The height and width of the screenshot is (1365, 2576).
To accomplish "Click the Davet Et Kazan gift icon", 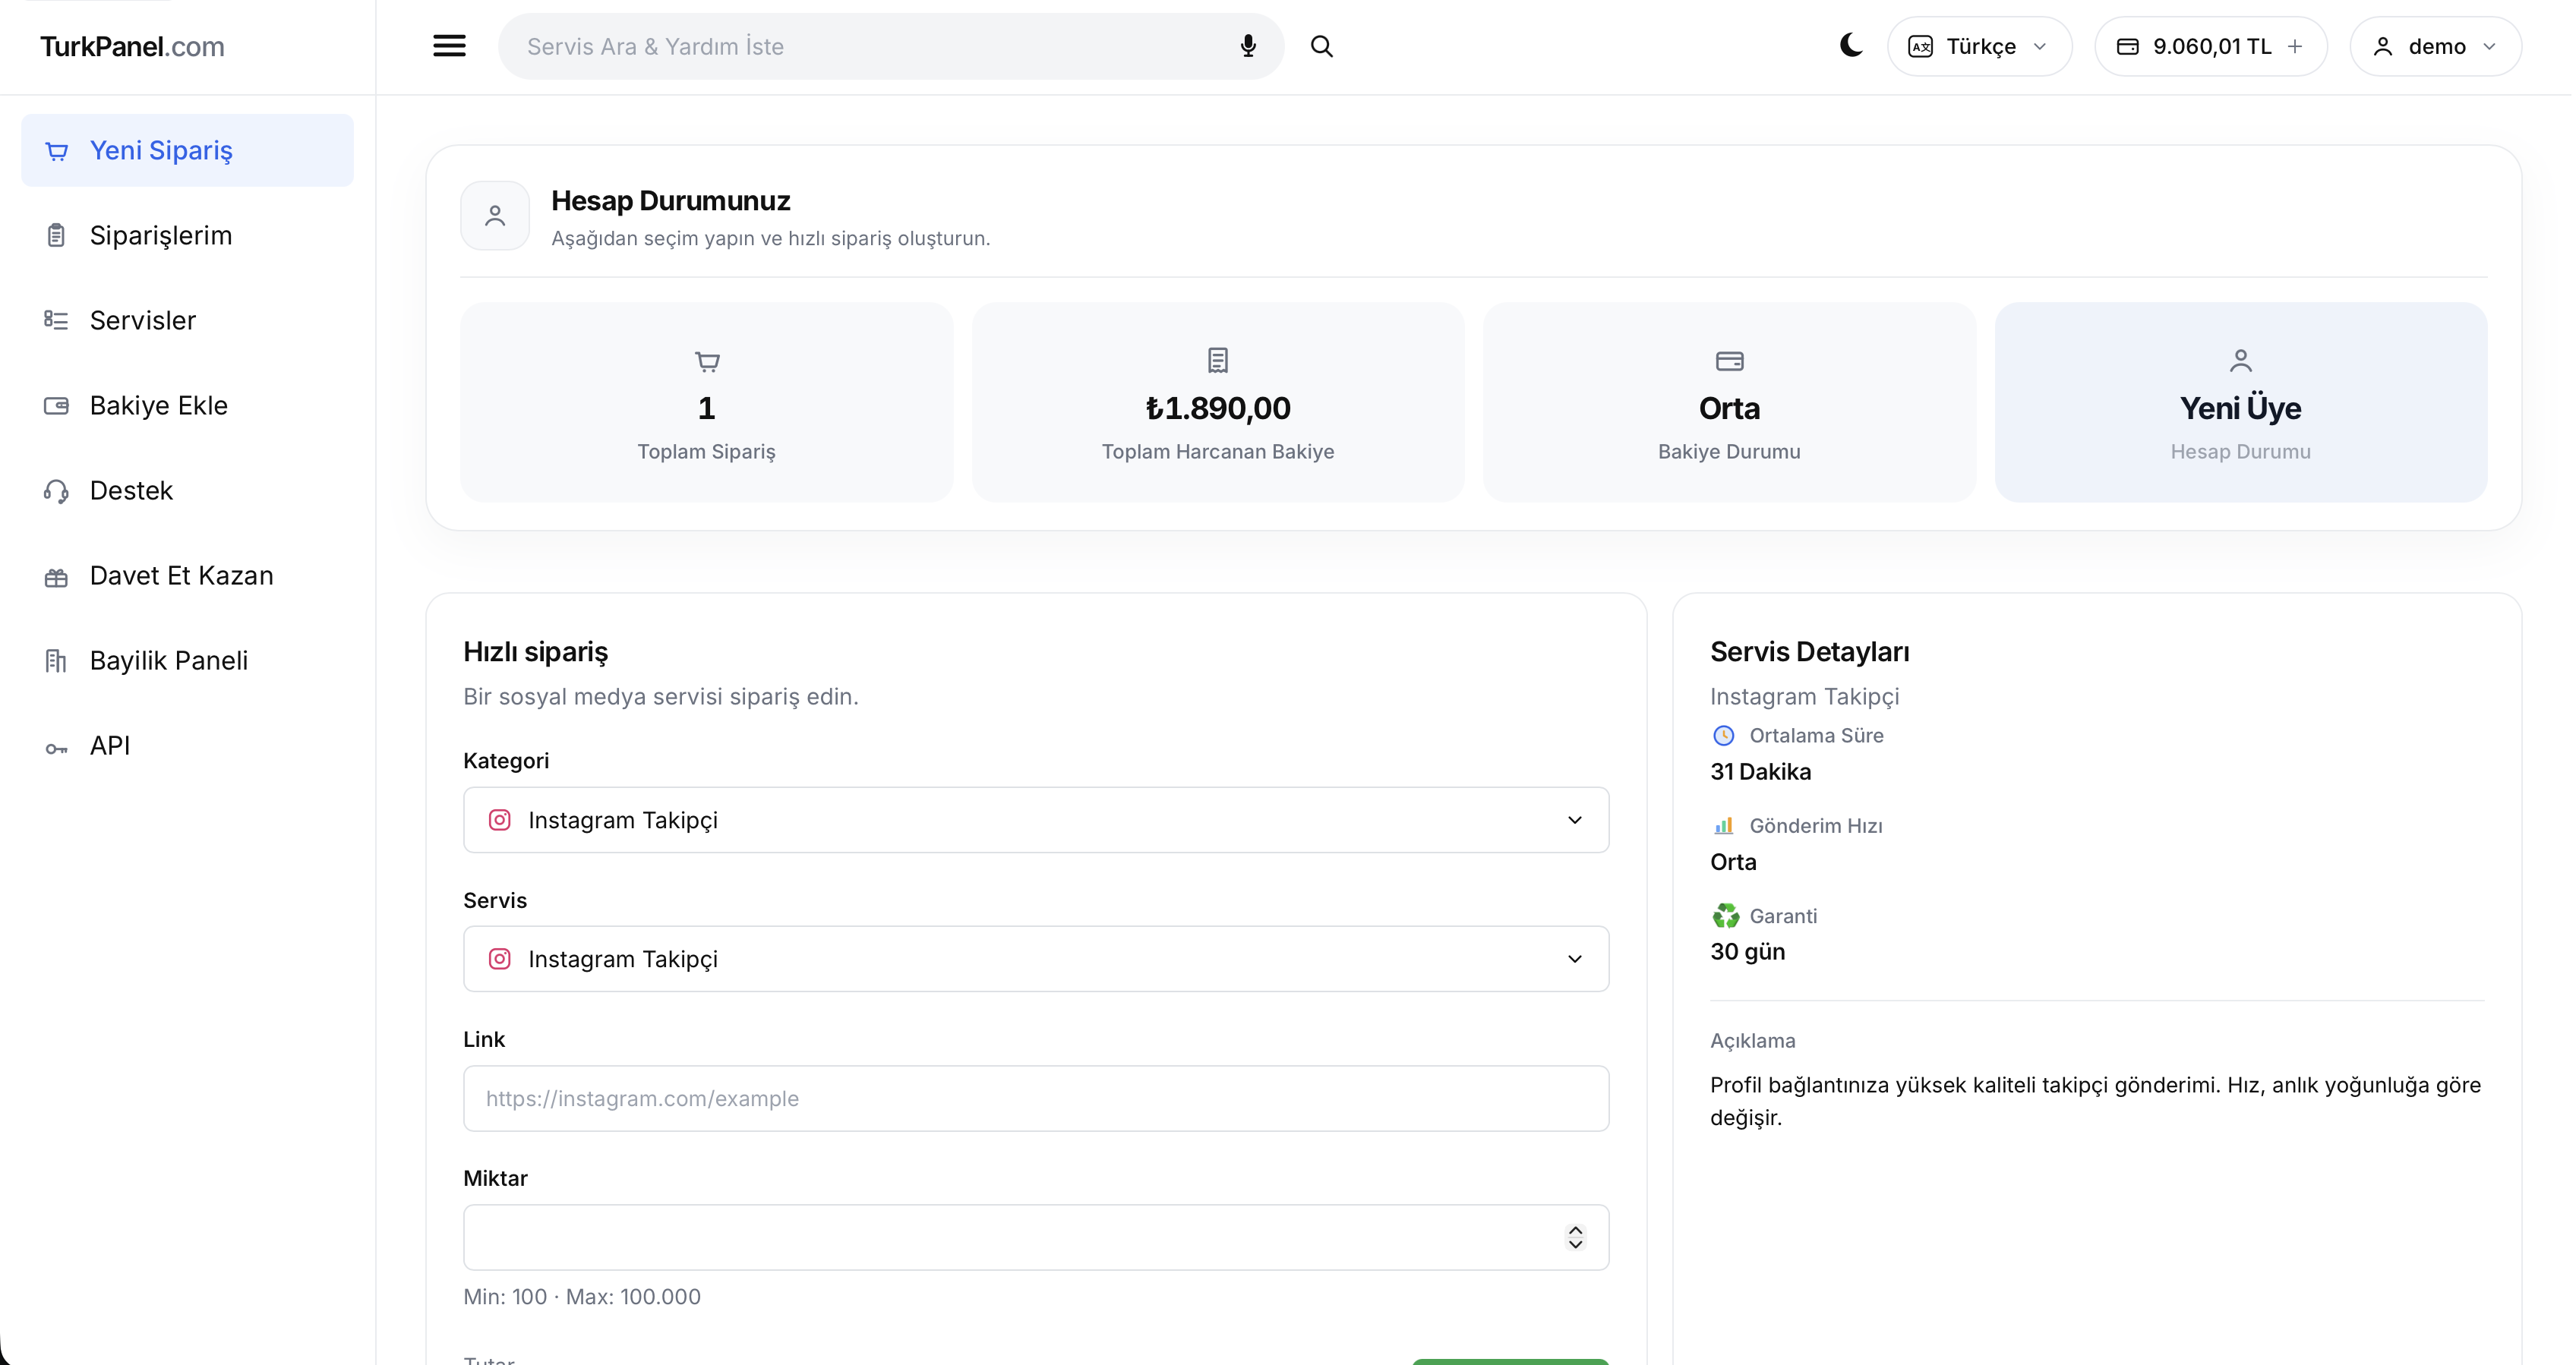I will (x=56, y=577).
